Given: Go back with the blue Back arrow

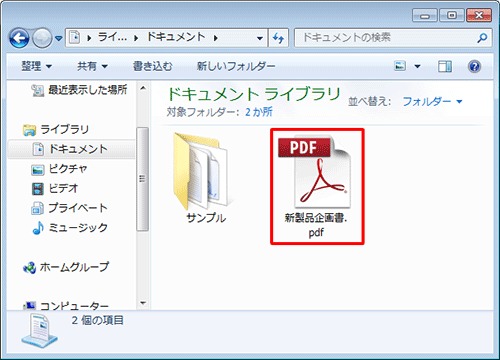Looking at the screenshot, I should pos(19,38).
